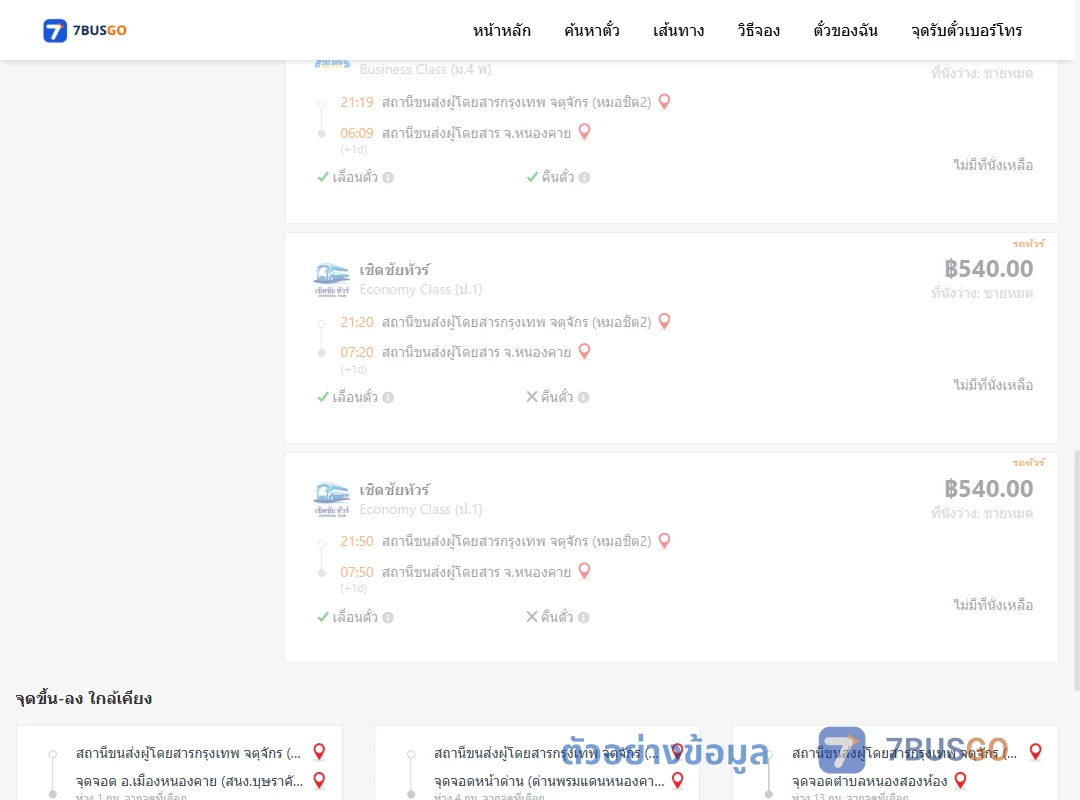Viewport: 1080px width, 800px height.
Task: Click top pin in first nearby-stops card
Action: (319, 752)
